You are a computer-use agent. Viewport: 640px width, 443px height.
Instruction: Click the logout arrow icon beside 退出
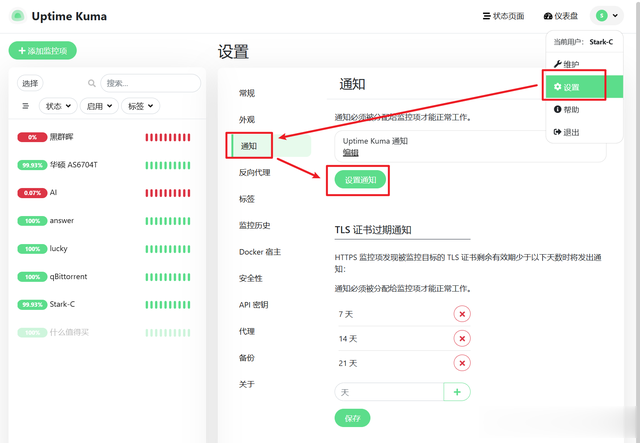pyautogui.click(x=558, y=131)
